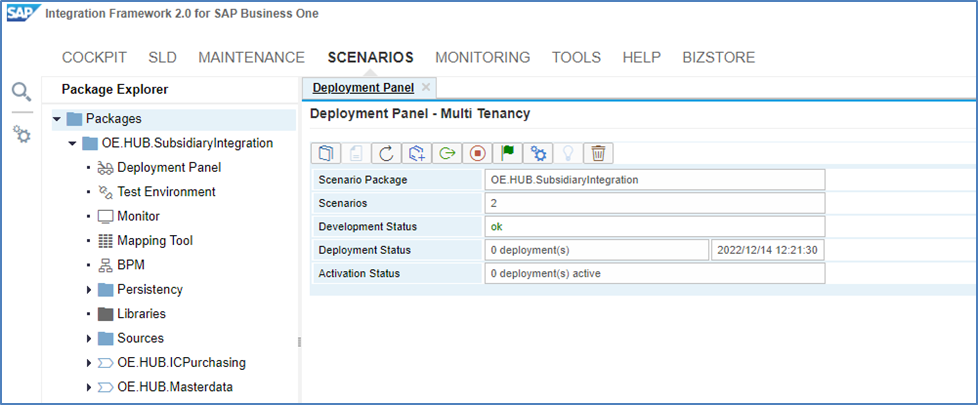978x405 pixels.
Task: Click the green flag toolbar icon
Action: click(508, 153)
